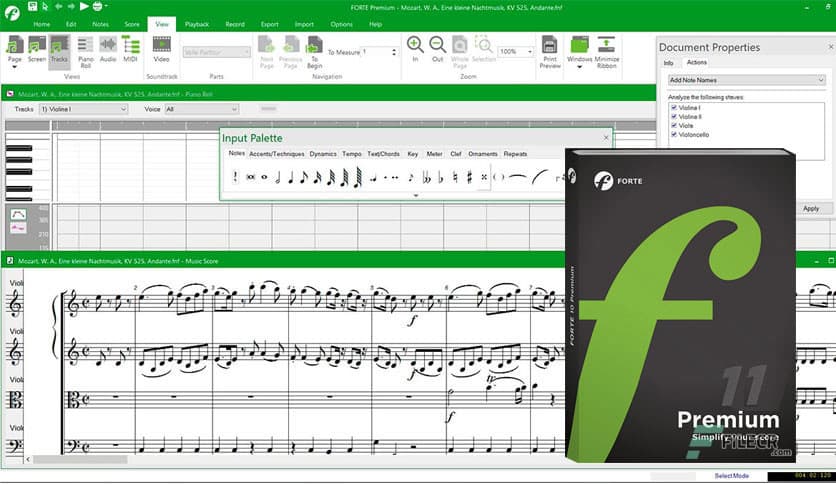Toggle the Tracks view button
Screen dimensions: 836x484
(59, 50)
